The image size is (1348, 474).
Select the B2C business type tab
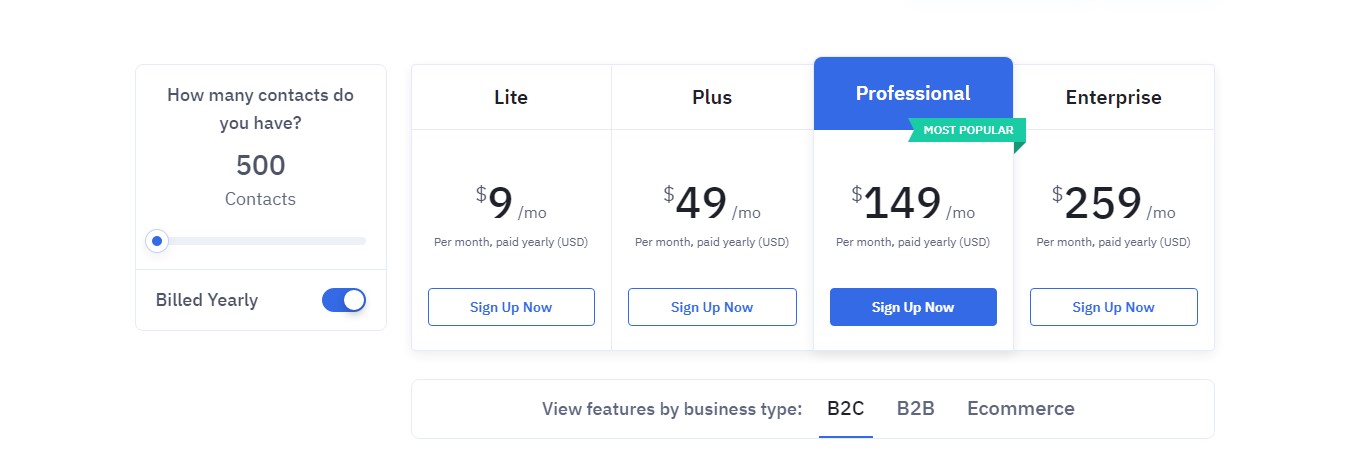coord(846,409)
